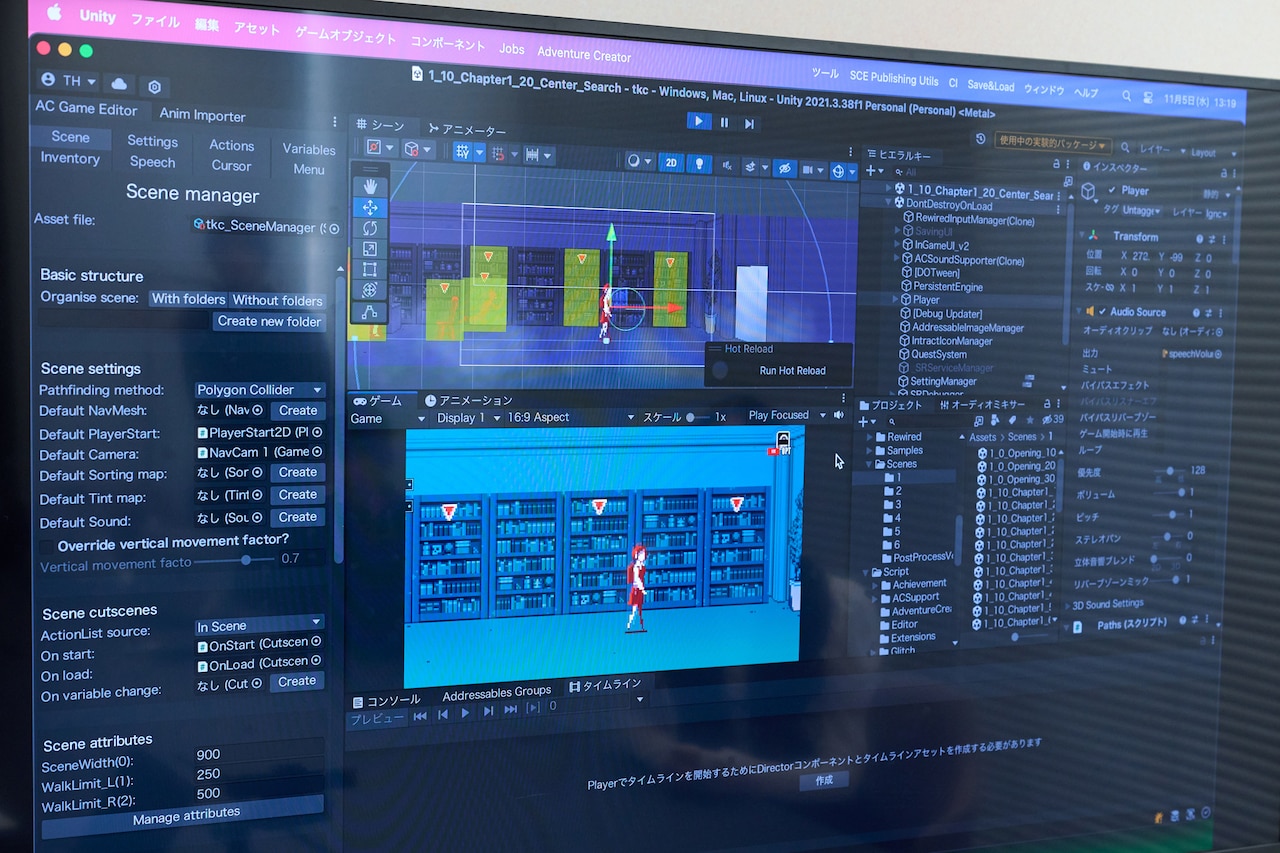The image size is (1280, 853).
Task: Toggle 2D view mode in scene
Action: click(672, 163)
